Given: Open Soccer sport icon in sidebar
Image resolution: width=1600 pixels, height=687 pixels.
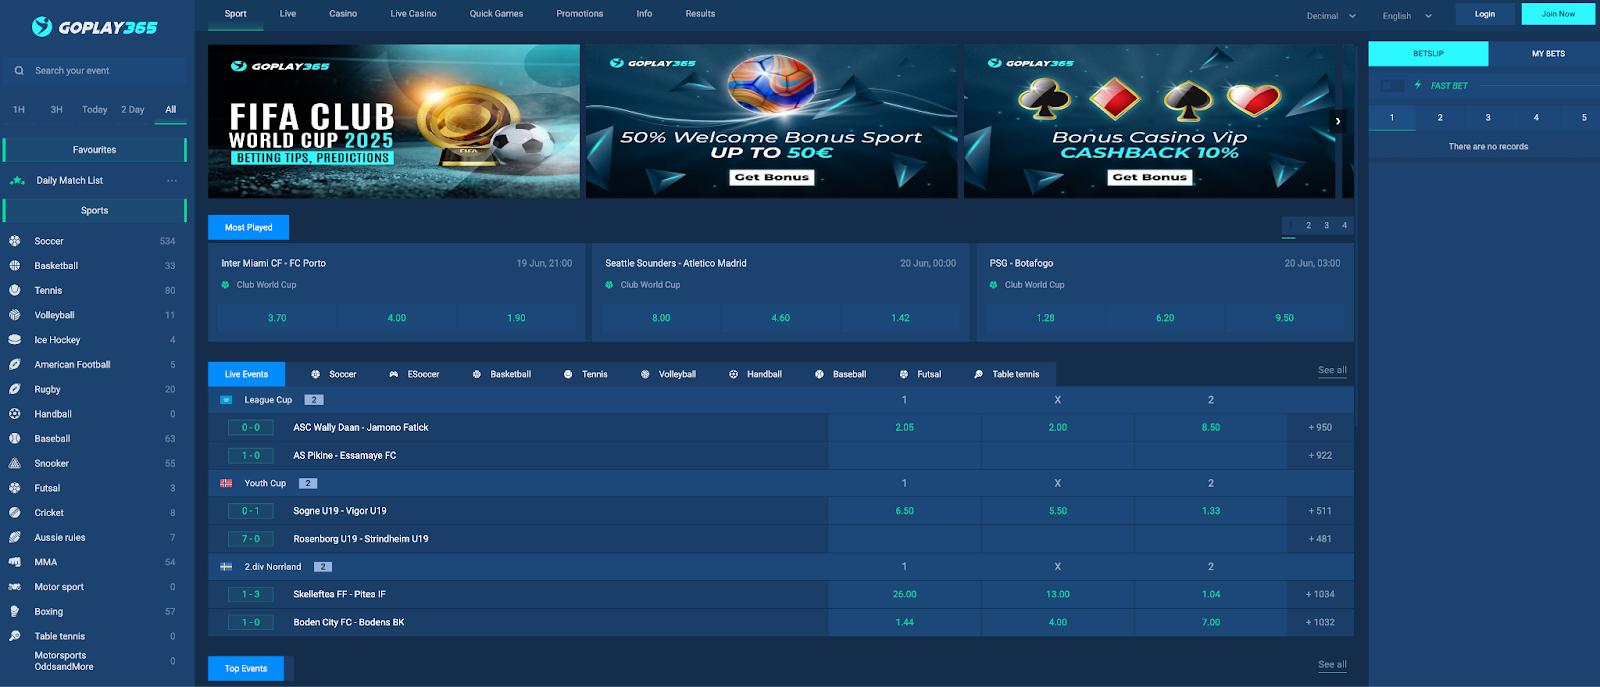Looking at the screenshot, I should point(15,241).
